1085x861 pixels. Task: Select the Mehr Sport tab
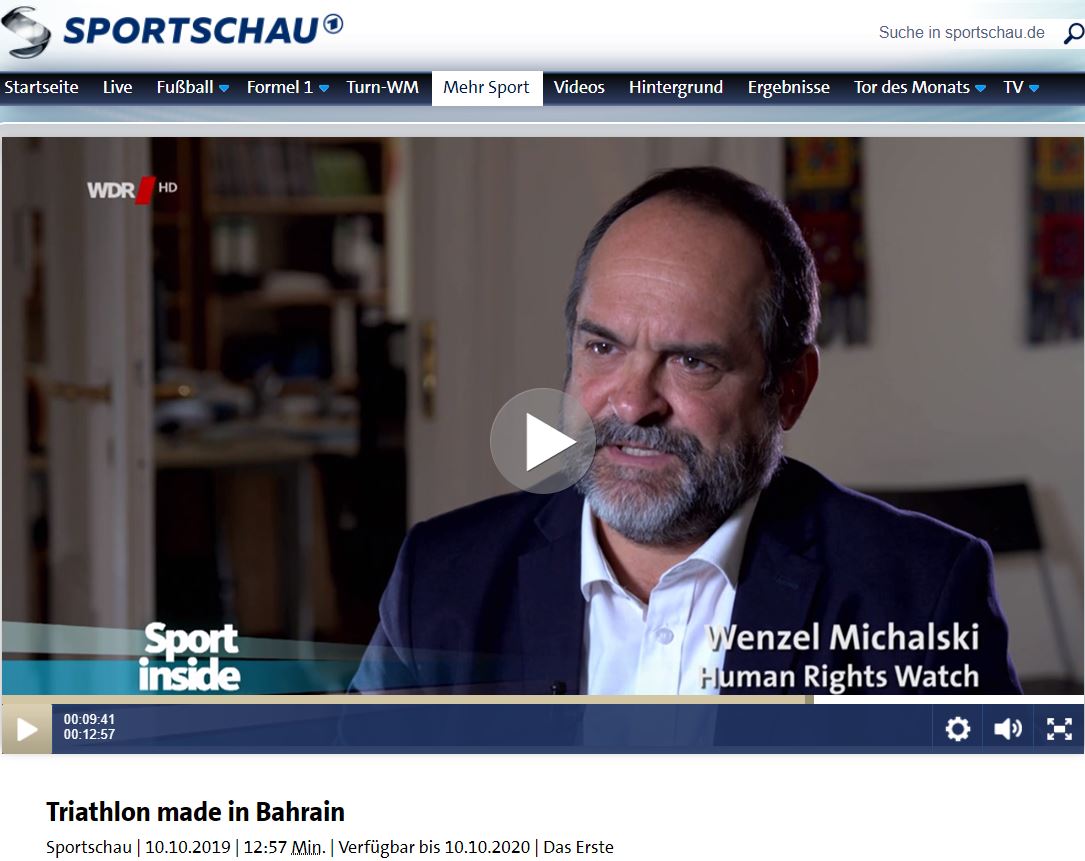(486, 88)
